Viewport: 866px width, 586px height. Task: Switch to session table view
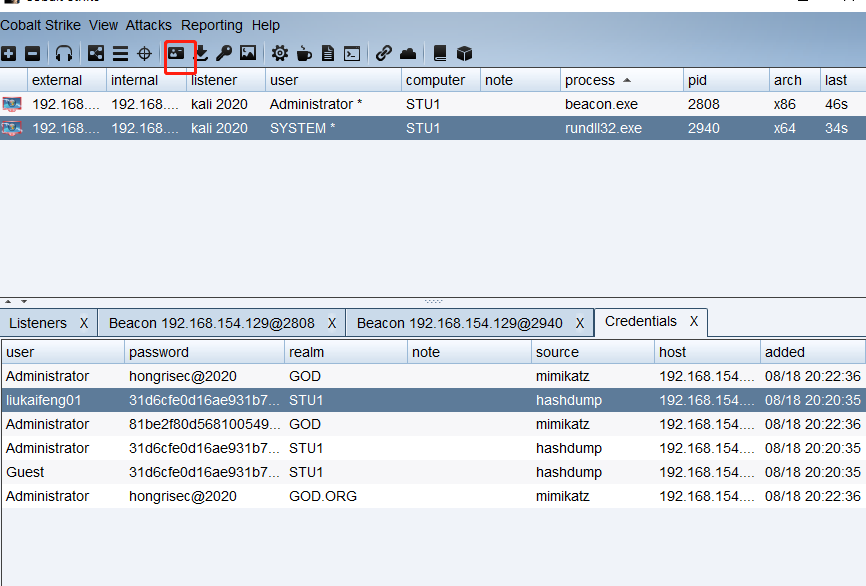tap(120, 54)
